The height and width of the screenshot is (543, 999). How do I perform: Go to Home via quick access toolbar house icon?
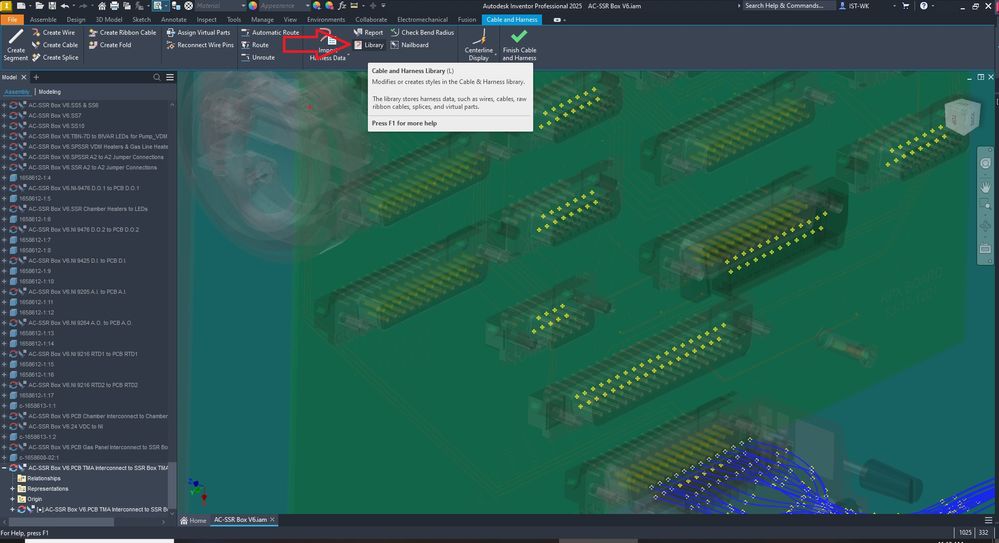(101, 6)
